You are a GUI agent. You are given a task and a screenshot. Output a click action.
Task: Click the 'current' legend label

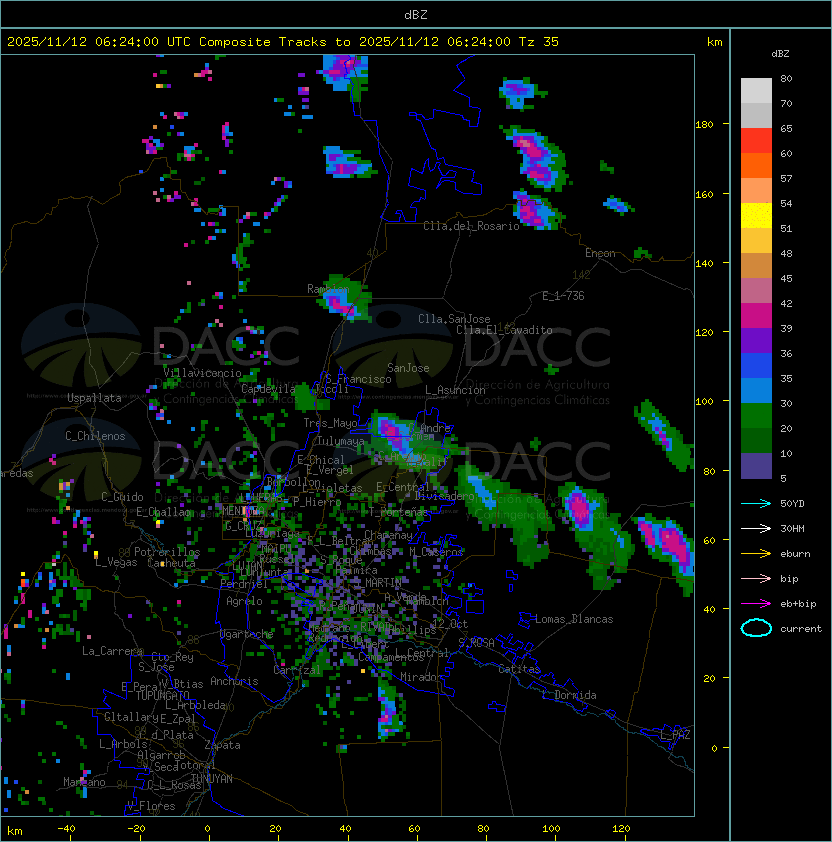(801, 629)
